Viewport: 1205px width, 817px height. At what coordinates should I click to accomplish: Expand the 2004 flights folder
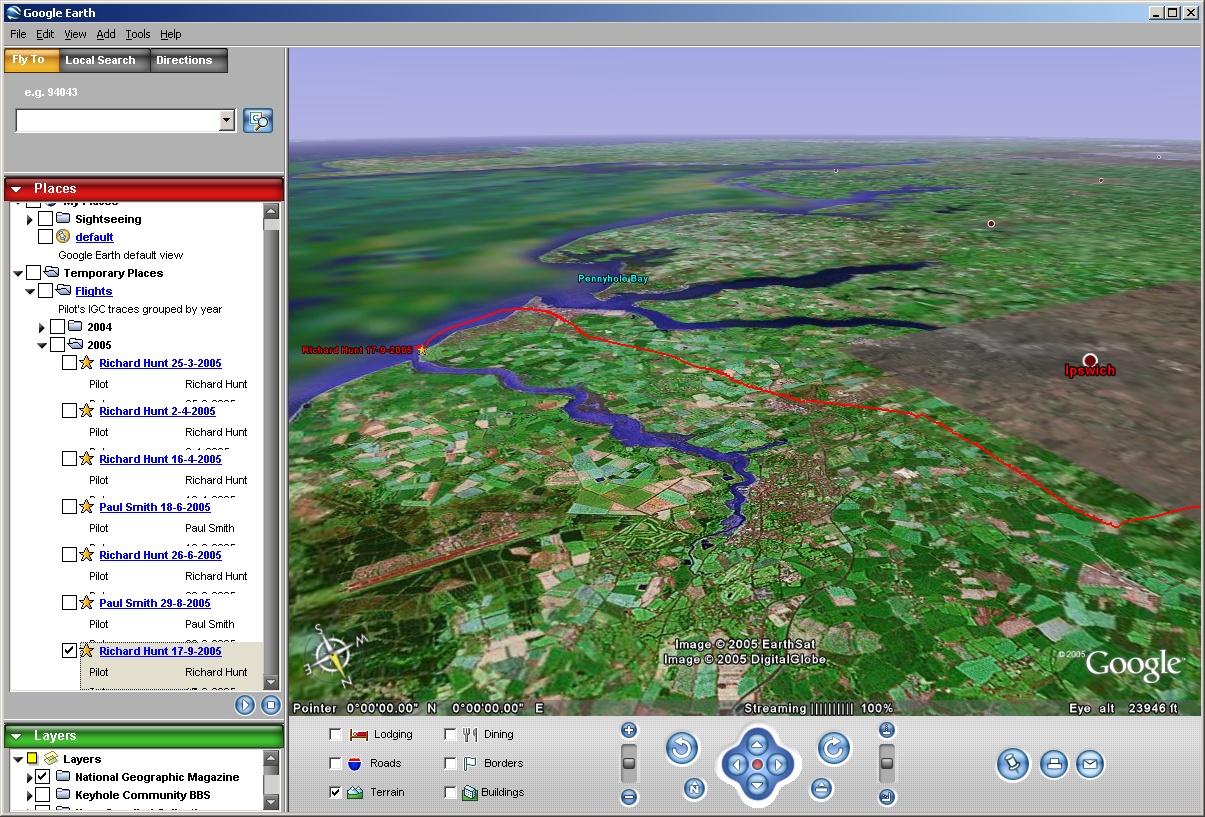[x=42, y=327]
